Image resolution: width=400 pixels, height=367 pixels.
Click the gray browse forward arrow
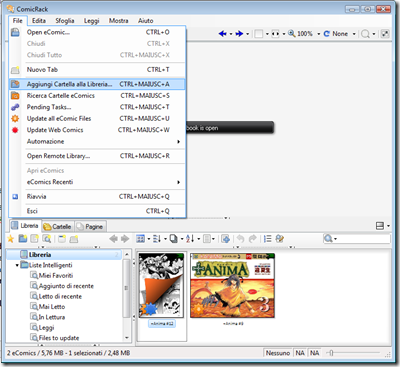coord(125,239)
